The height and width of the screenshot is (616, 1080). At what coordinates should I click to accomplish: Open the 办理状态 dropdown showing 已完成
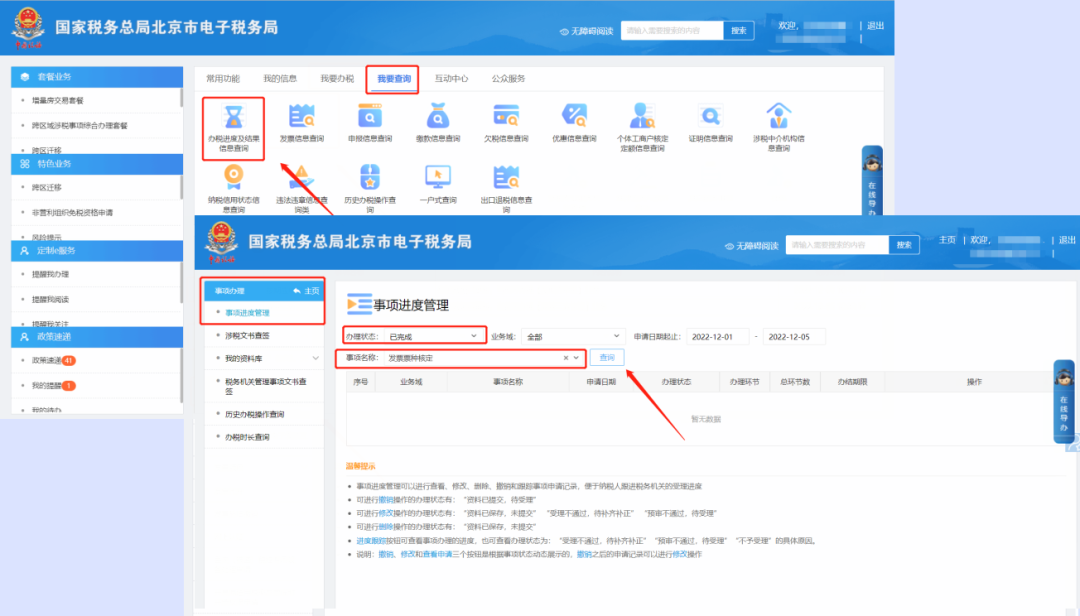[434, 336]
